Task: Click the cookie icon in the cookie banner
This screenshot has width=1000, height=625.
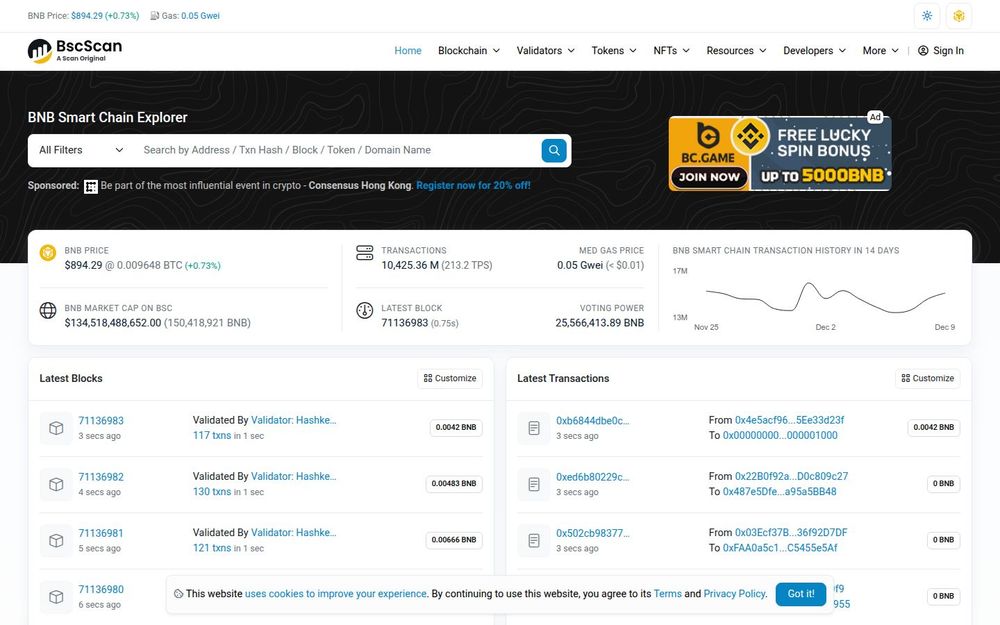Action: (179, 594)
